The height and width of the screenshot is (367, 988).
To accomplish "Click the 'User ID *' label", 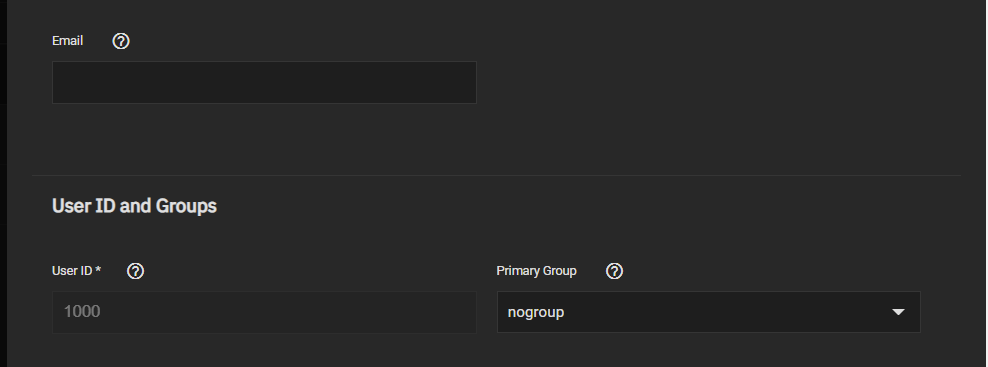I will (x=76, y=271).
